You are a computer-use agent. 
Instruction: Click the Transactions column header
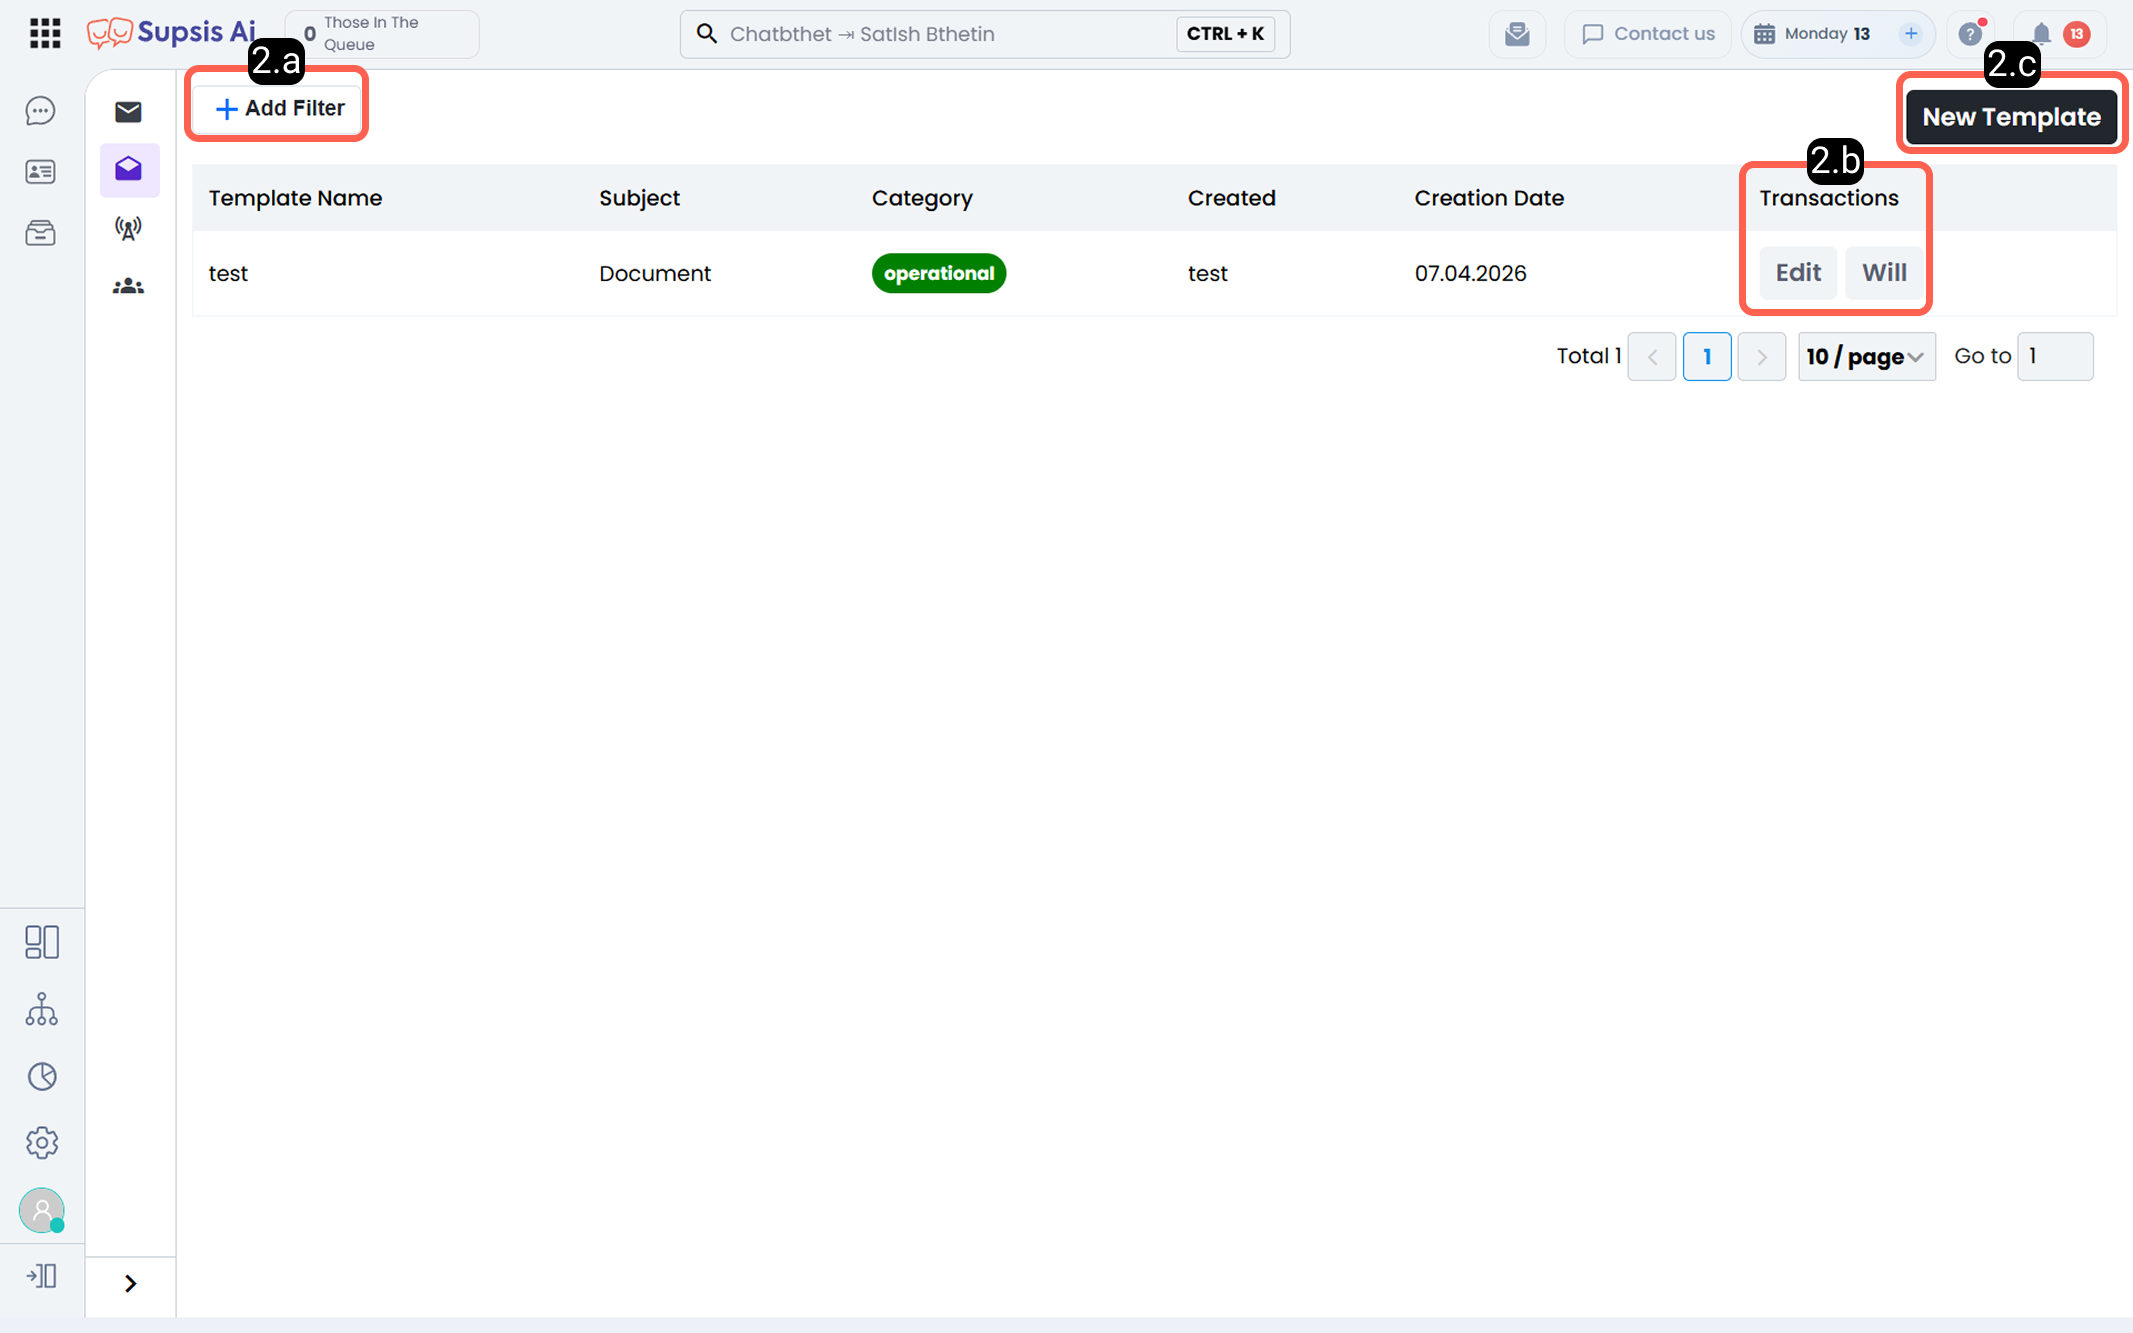click(x=1829, y=198)
